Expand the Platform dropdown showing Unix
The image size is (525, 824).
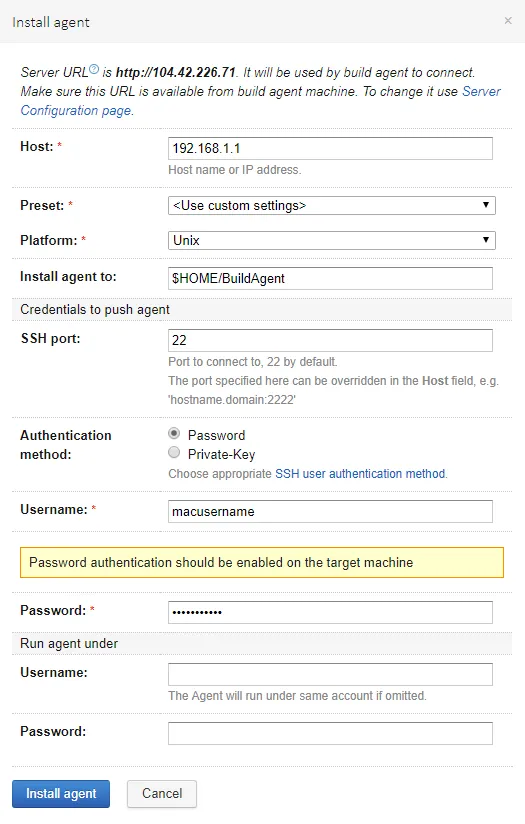332,240
